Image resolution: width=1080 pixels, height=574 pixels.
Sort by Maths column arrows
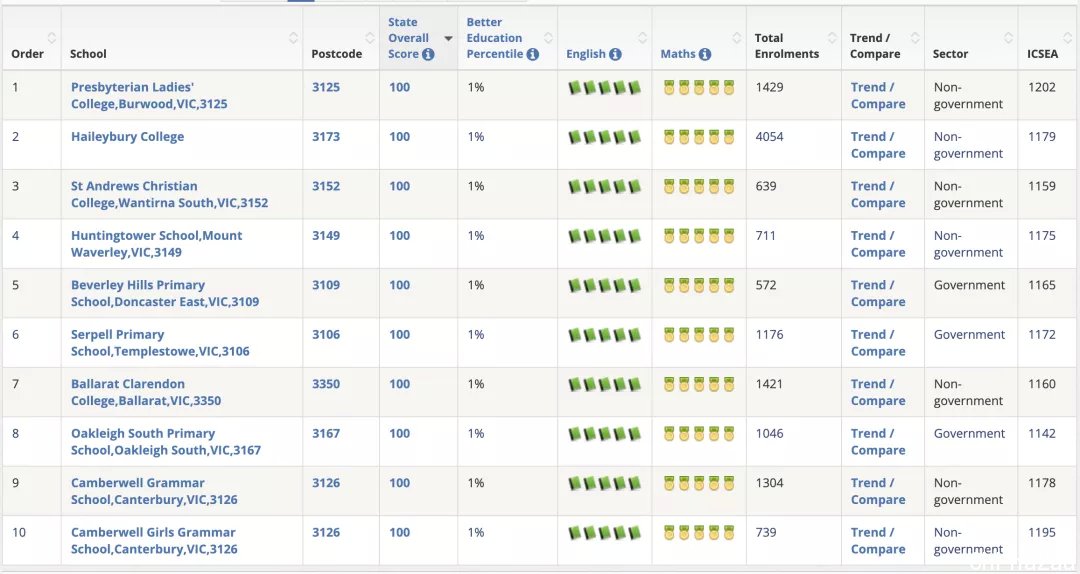click(x=737, y=38)
